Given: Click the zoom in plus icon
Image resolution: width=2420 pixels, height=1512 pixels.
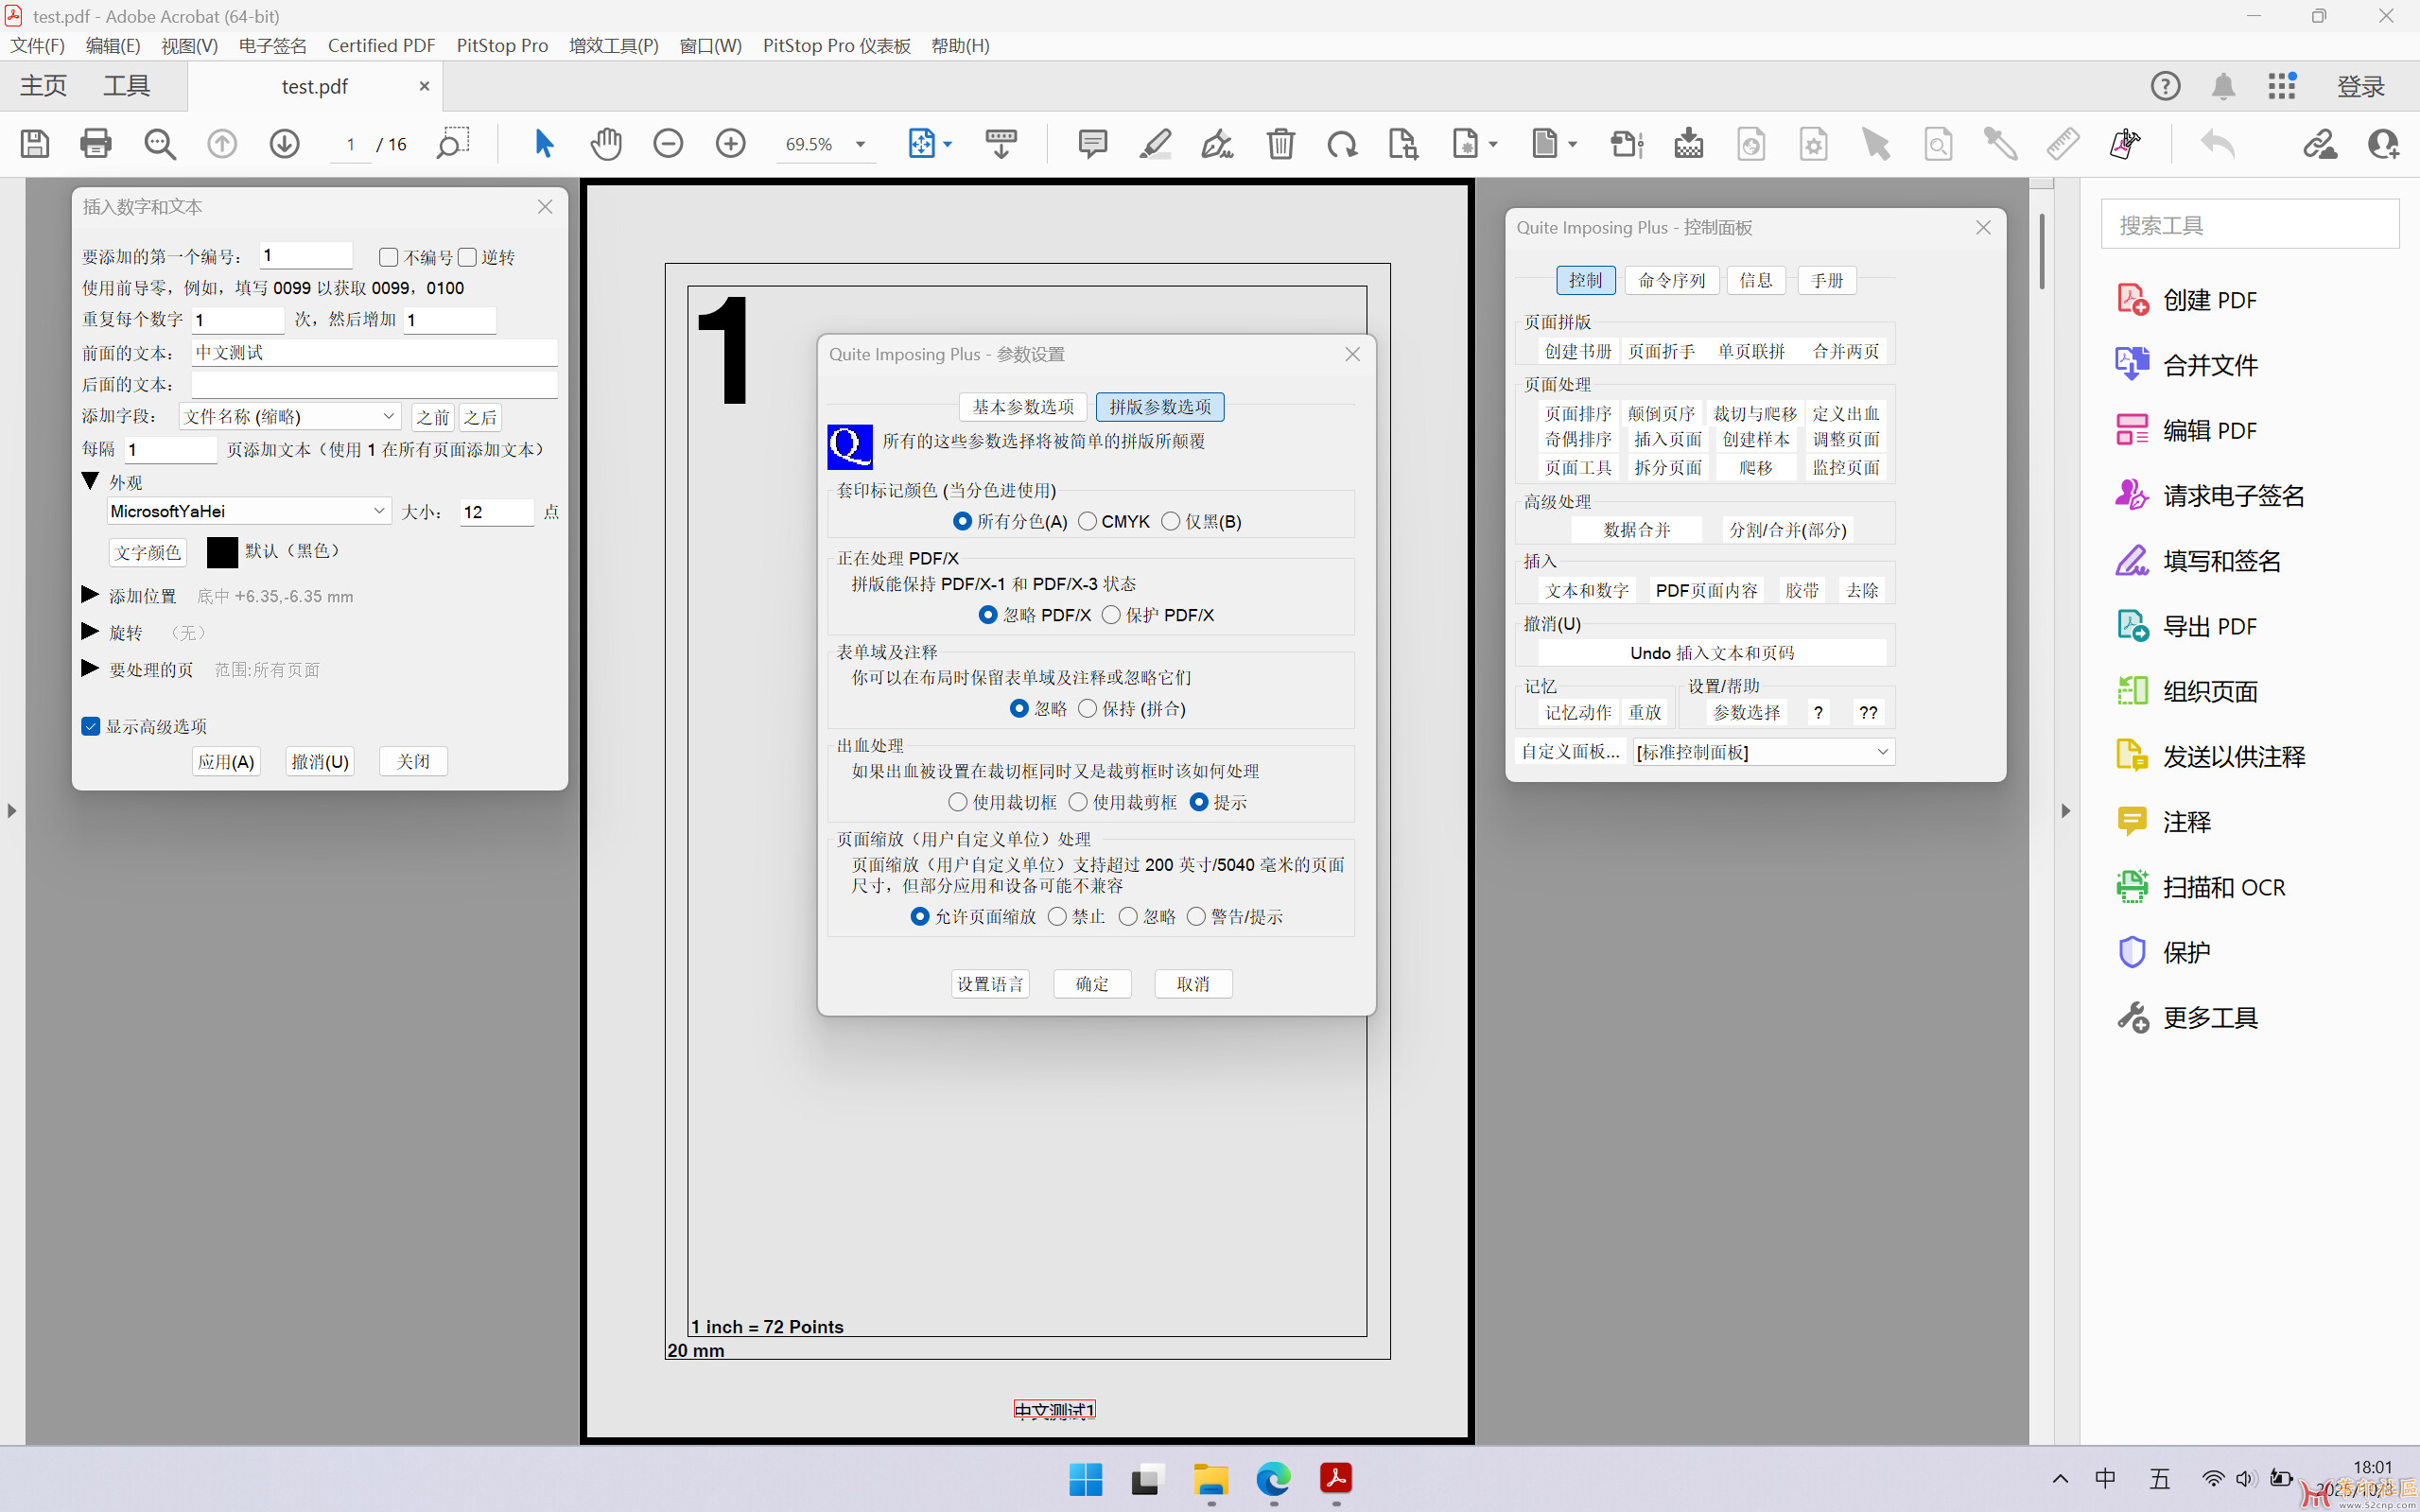Looking at the screenshot, I should click(x=731, y=144).
